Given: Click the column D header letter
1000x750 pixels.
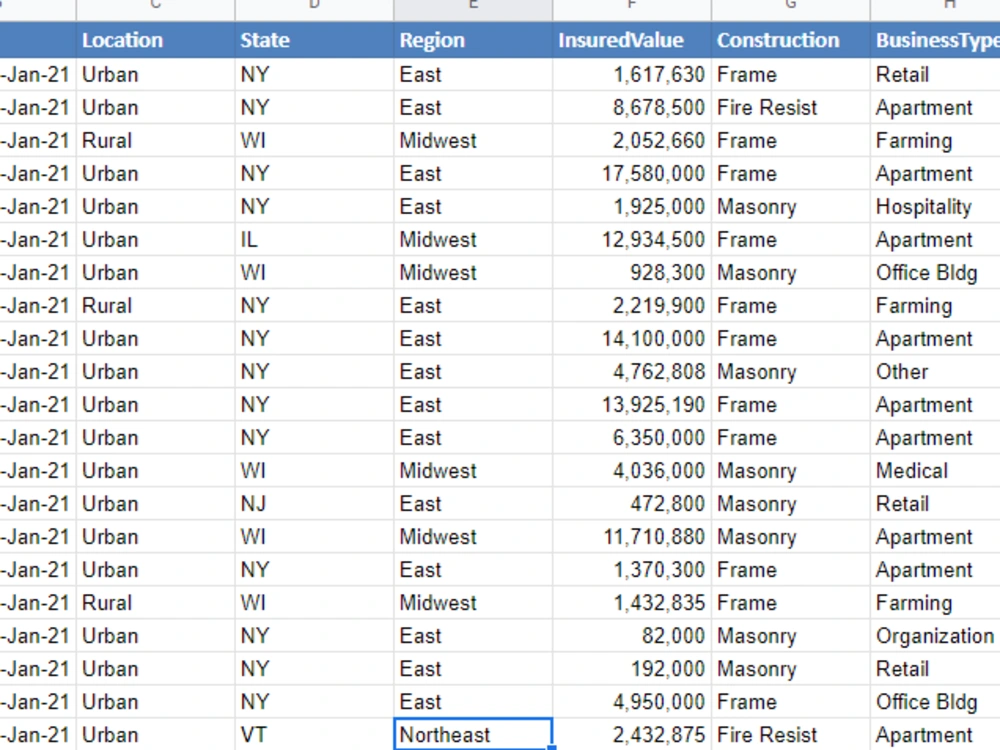Looking at the screenshot, I should pos(314,5).
